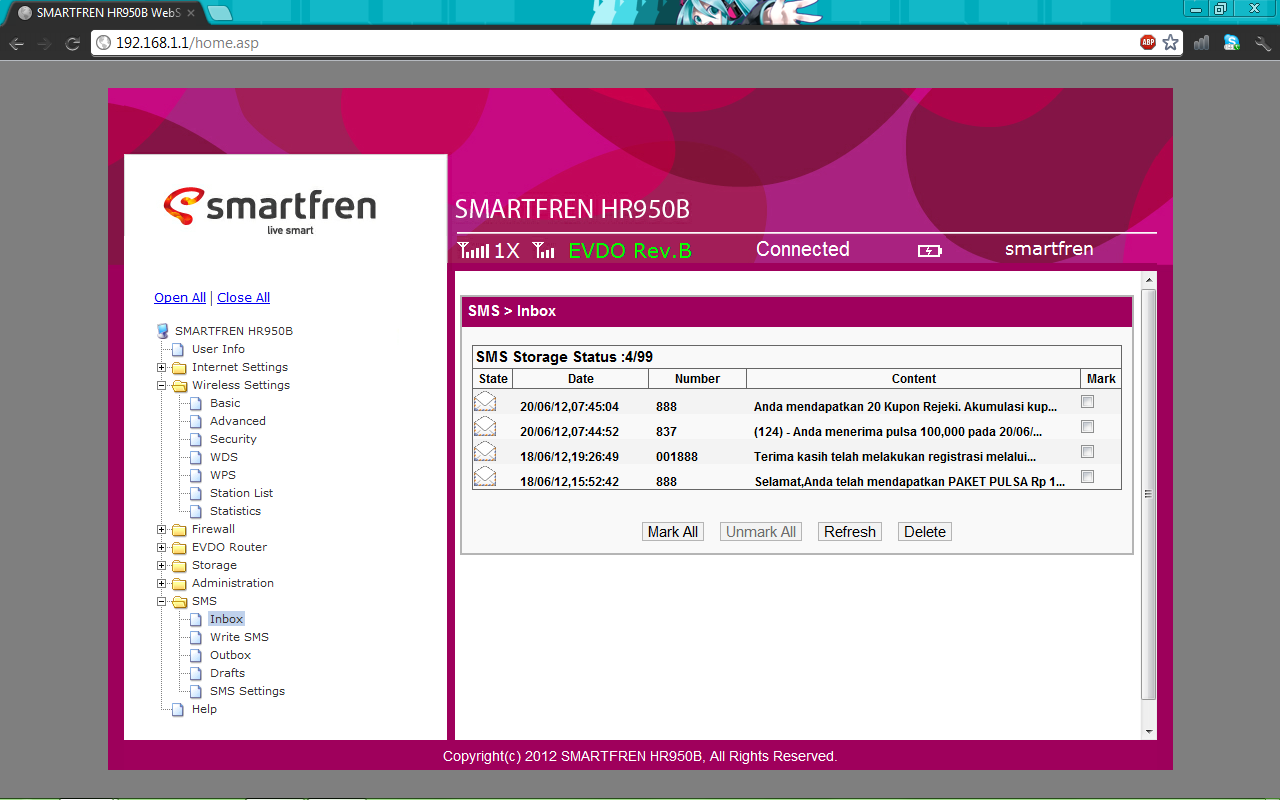Reload the page with refresh icon
The image size is (1280, 800).
(72, 43)
